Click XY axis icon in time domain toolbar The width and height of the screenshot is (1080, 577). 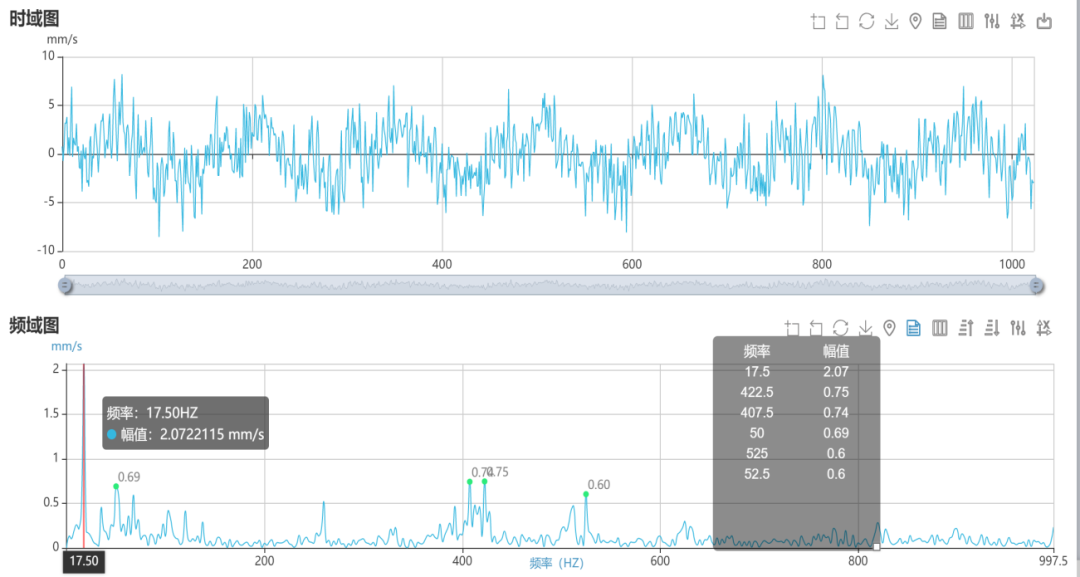click(x=1018, y=22)
